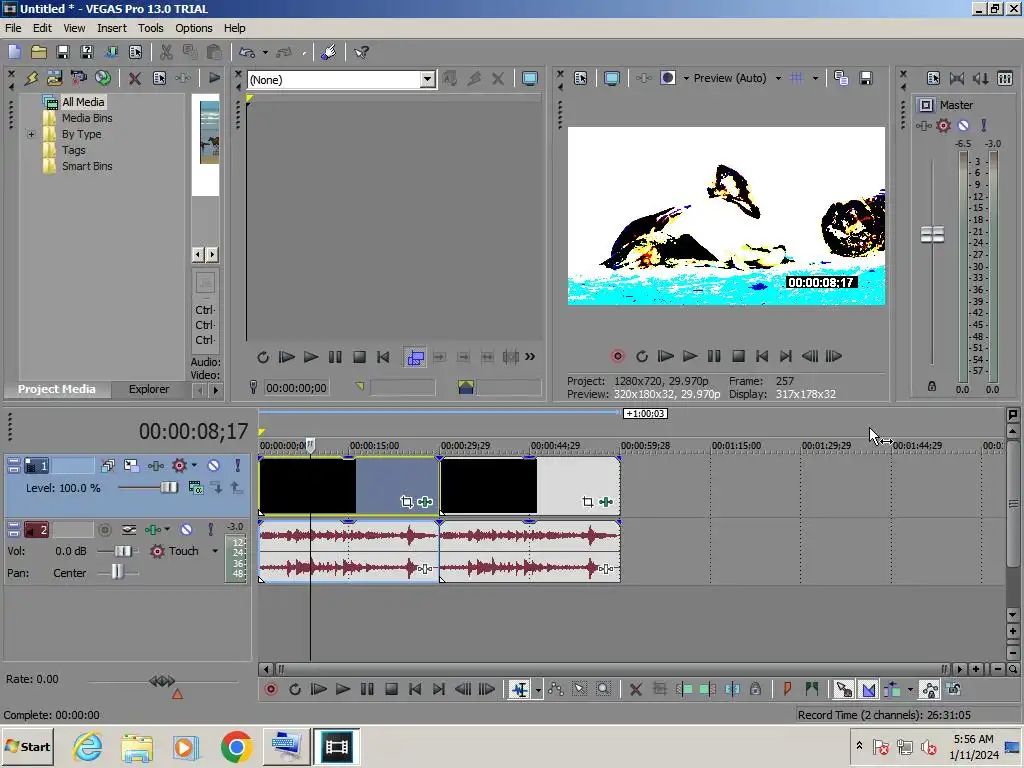
Task: Open the File menu
Action: (13, 28)
